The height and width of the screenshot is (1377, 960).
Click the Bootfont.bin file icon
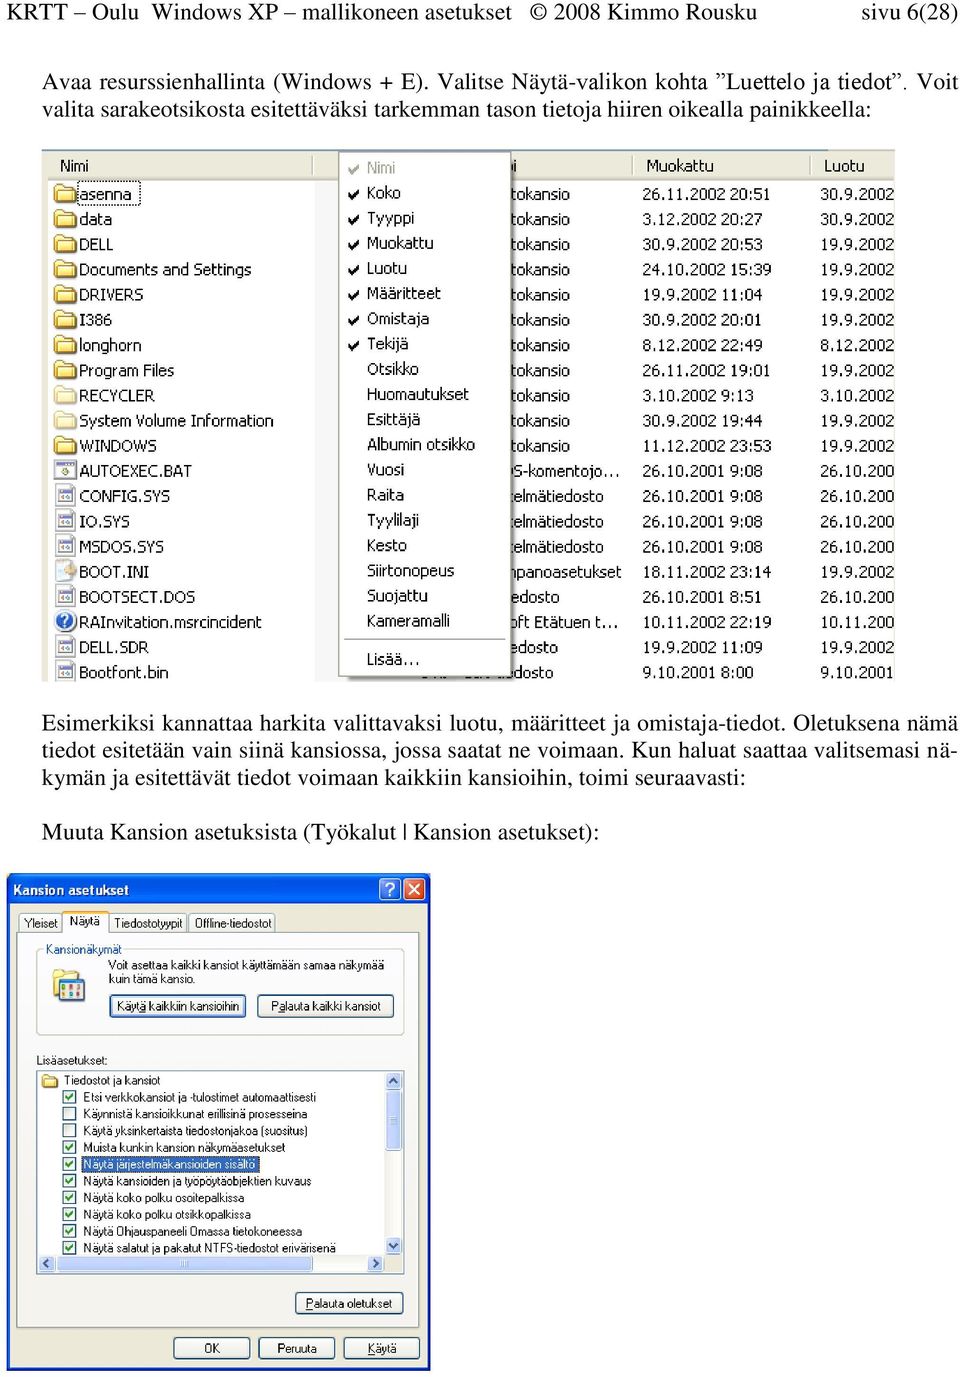coord(65,672)
